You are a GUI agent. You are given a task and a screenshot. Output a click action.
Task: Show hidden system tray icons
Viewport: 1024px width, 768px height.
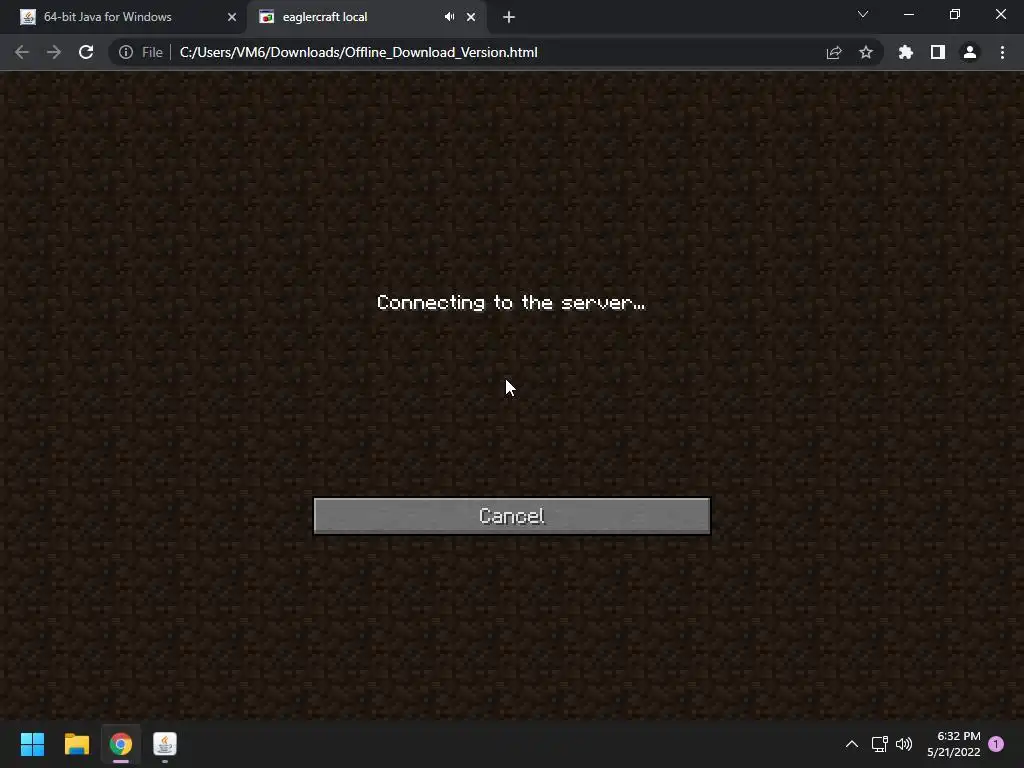point(852,744)
